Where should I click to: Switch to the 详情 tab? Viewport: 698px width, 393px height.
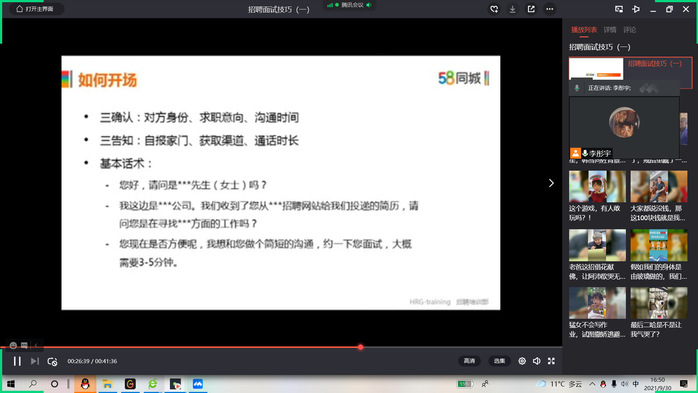609,30
